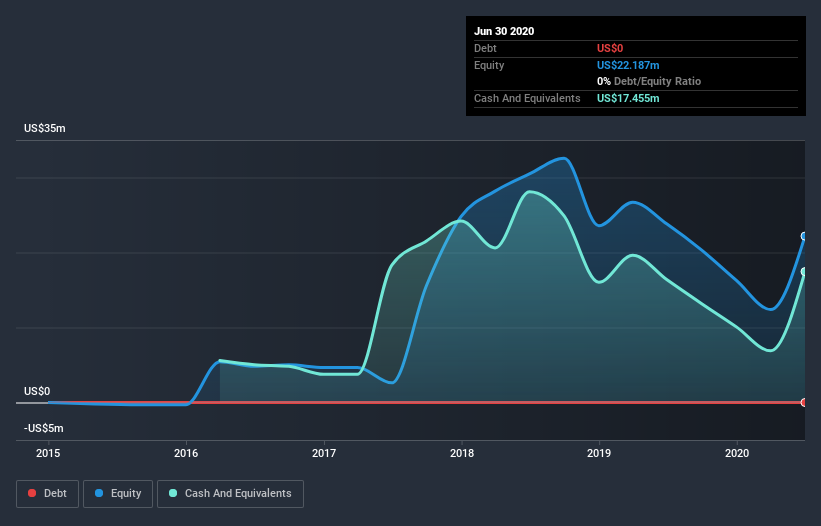Toggle the Equity legend button
The image size is (821, 526).
point(118,494)
